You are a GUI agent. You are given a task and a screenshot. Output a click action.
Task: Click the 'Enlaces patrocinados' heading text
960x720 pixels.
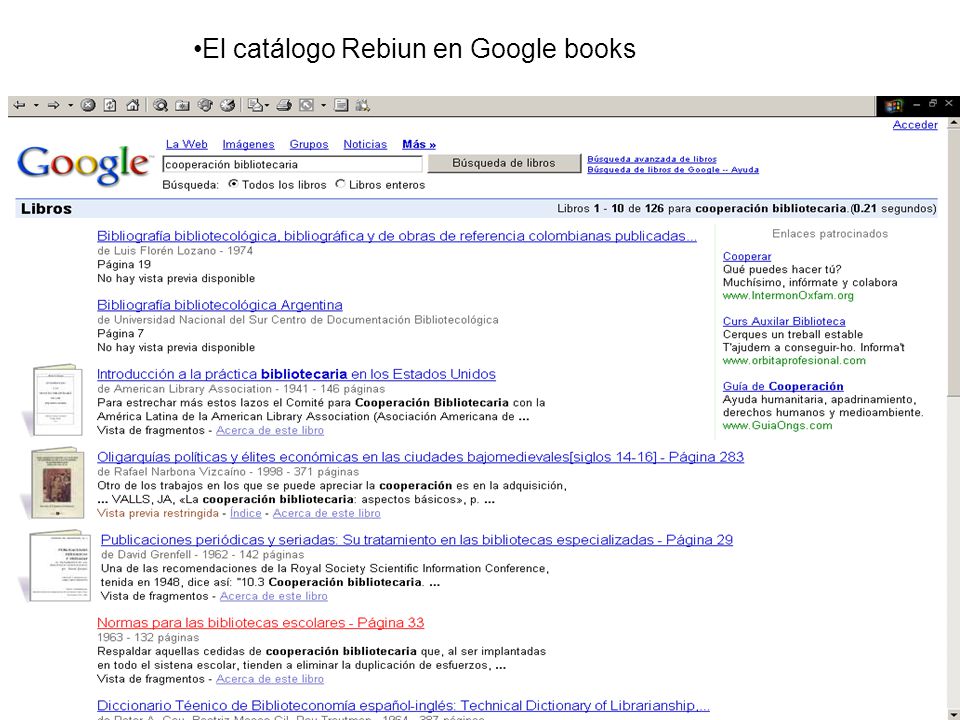pyautogui.click(x=830, y=234)
